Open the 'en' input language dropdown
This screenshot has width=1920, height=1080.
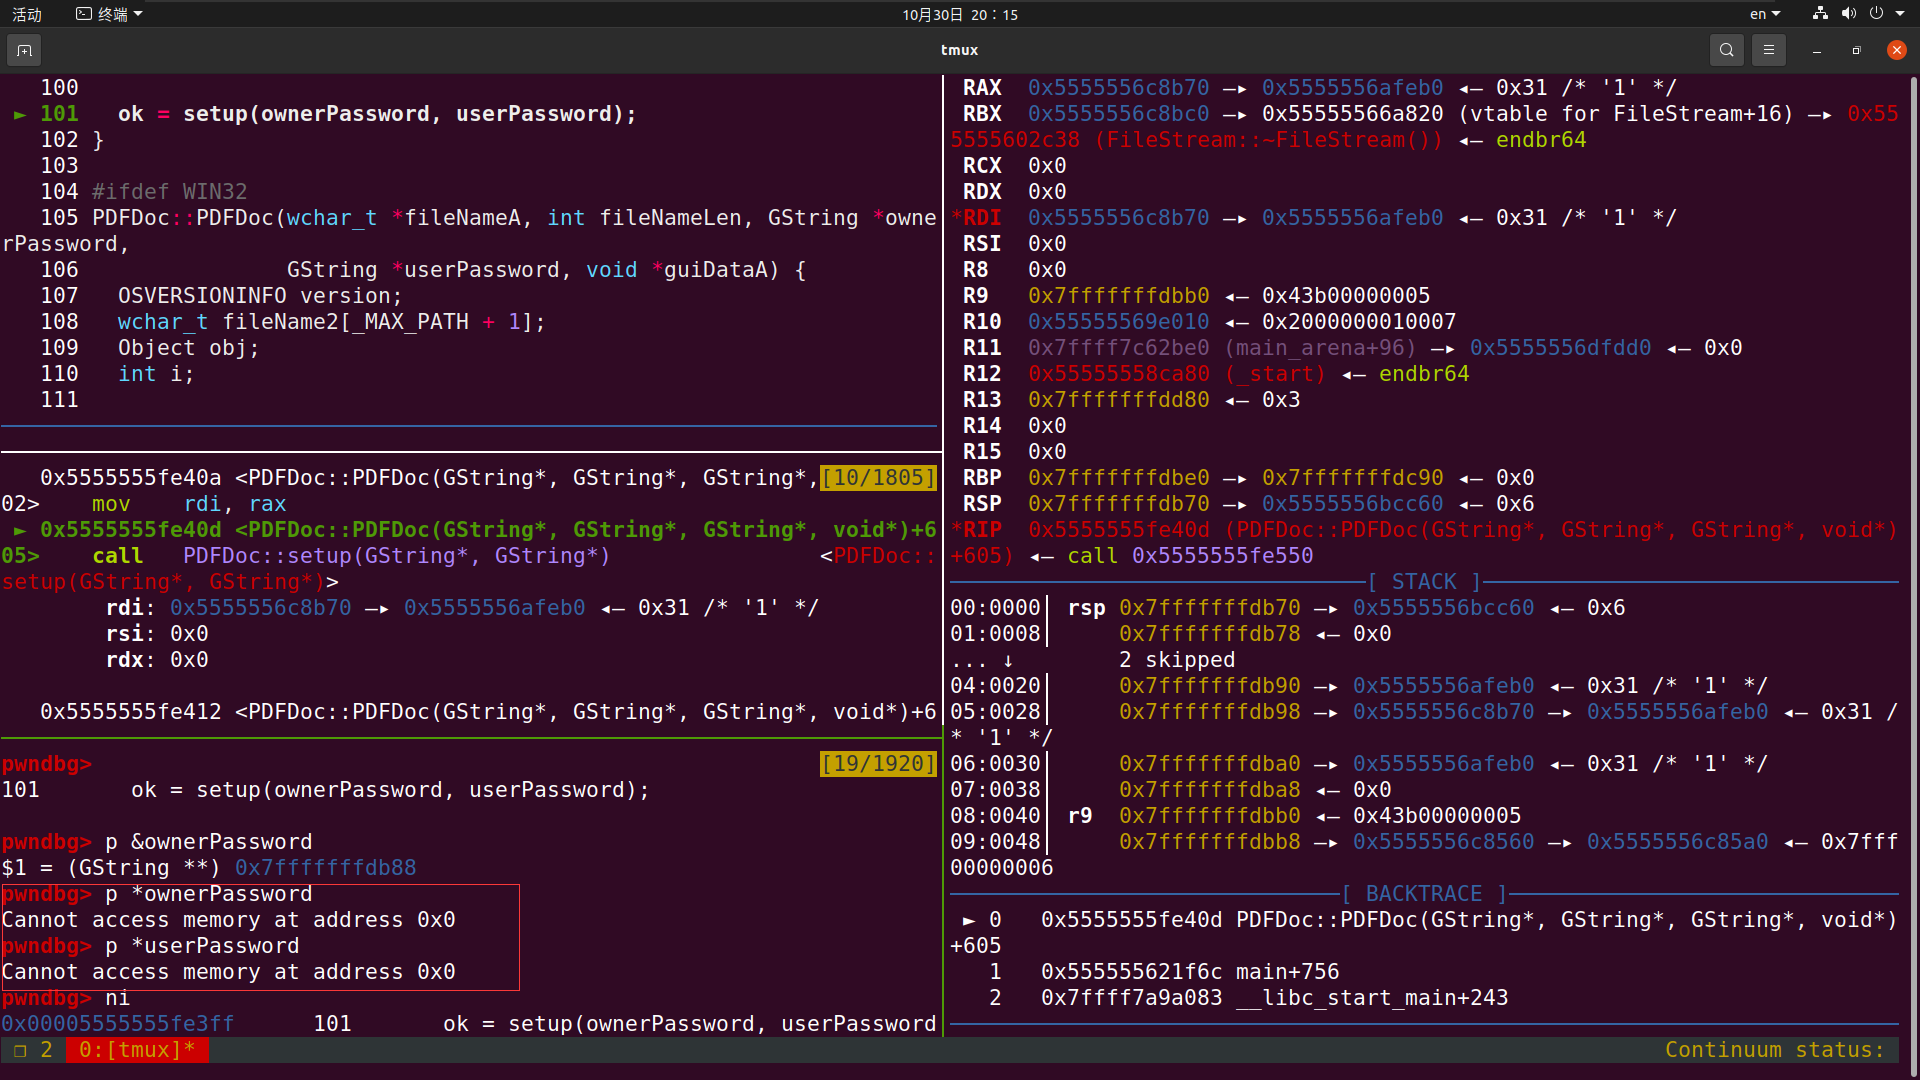click(x=1765, y=14)
